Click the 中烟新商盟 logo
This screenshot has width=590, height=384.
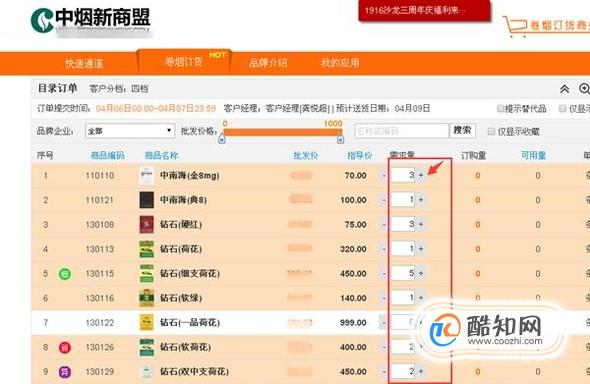[x=90, y=21]
